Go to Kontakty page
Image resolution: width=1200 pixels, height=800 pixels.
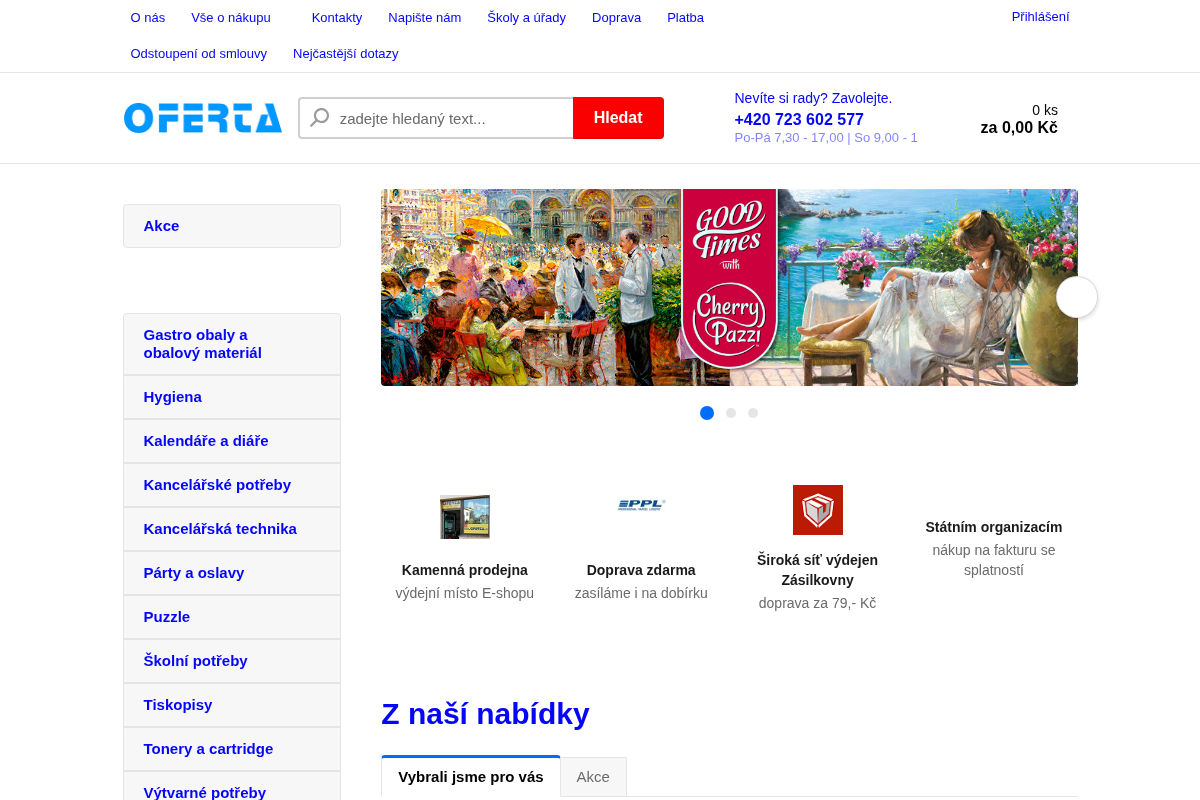click(337, 17)
